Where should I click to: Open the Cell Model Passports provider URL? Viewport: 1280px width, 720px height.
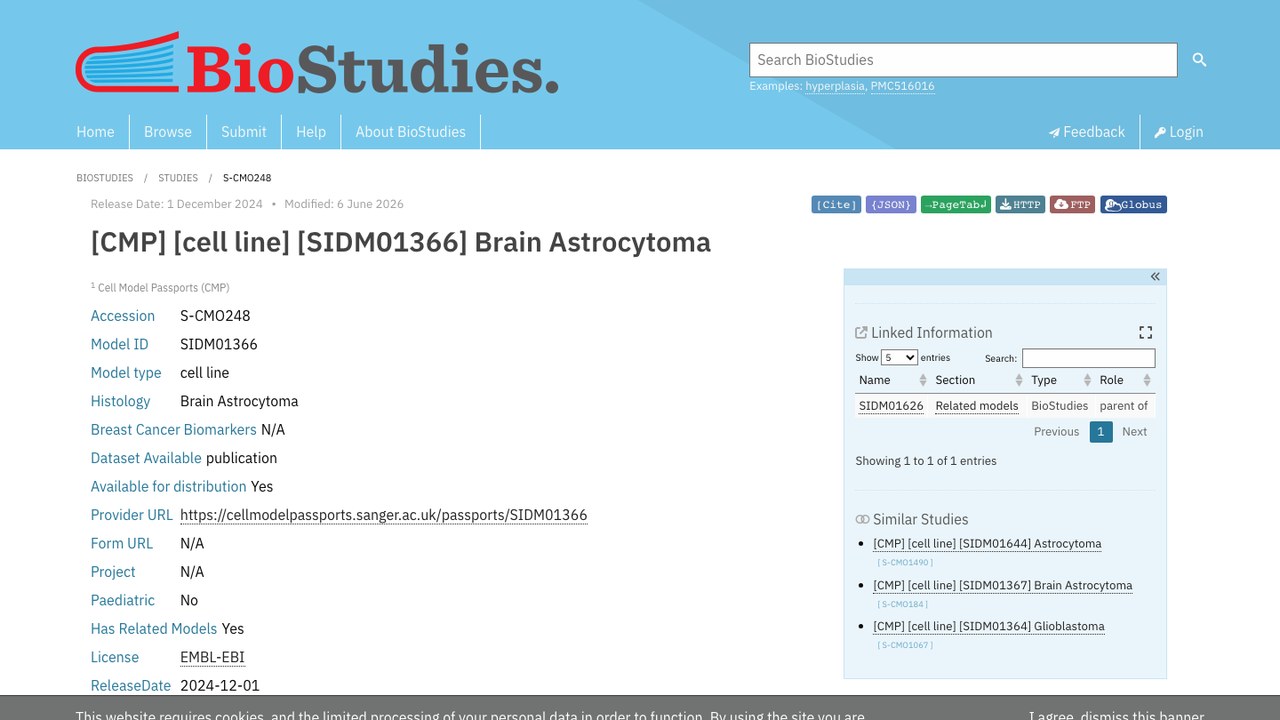pyautogui.click(x=384, y=515)
